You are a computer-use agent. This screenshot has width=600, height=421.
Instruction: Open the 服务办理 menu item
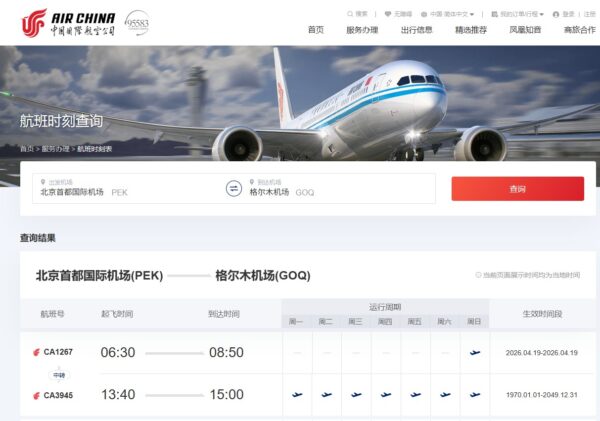[x=362, y=30]
